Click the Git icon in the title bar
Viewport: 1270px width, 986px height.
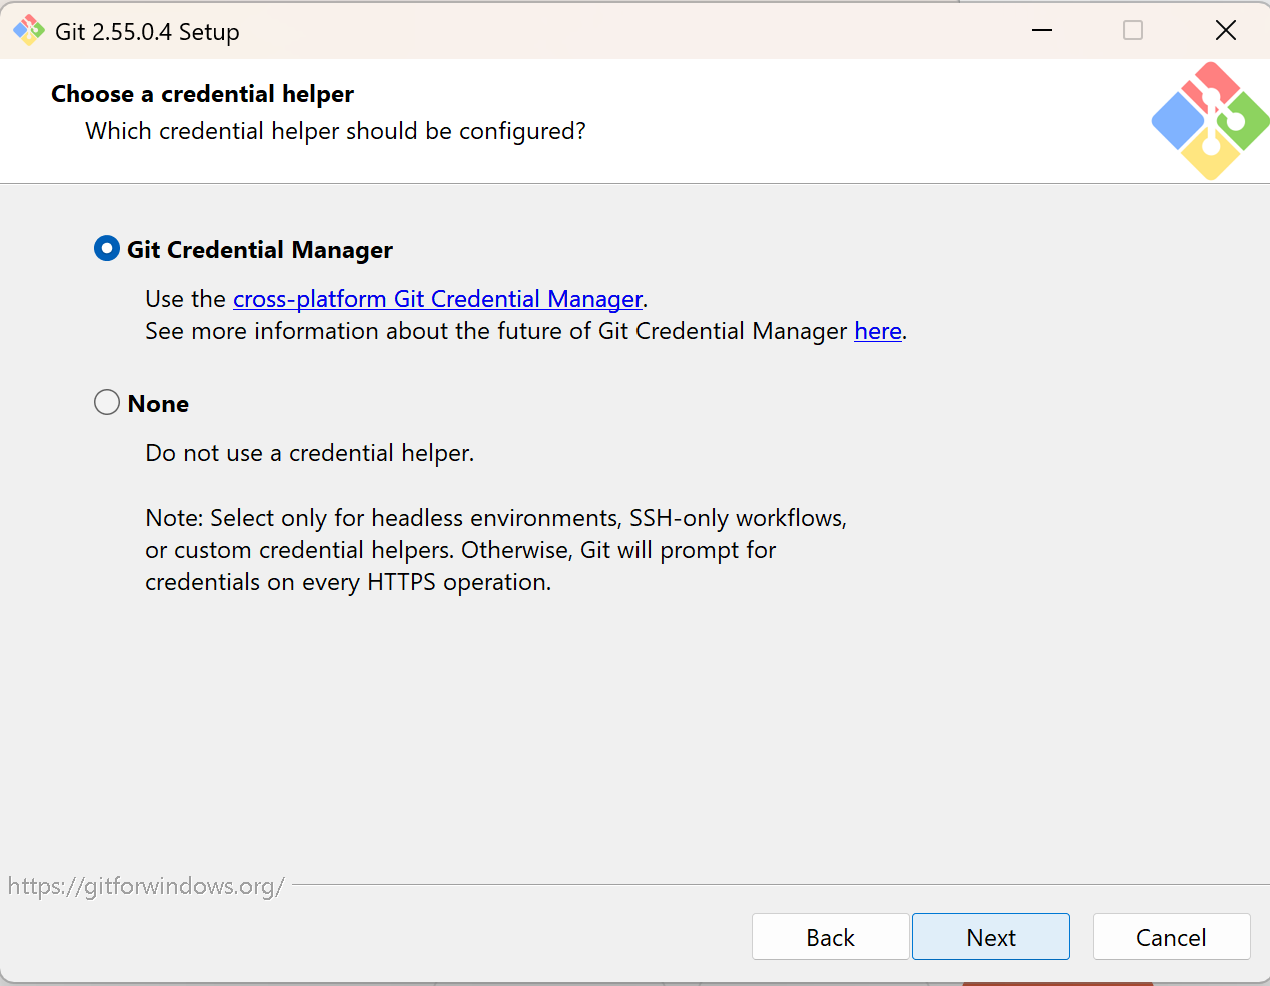[x=28, y=30]
